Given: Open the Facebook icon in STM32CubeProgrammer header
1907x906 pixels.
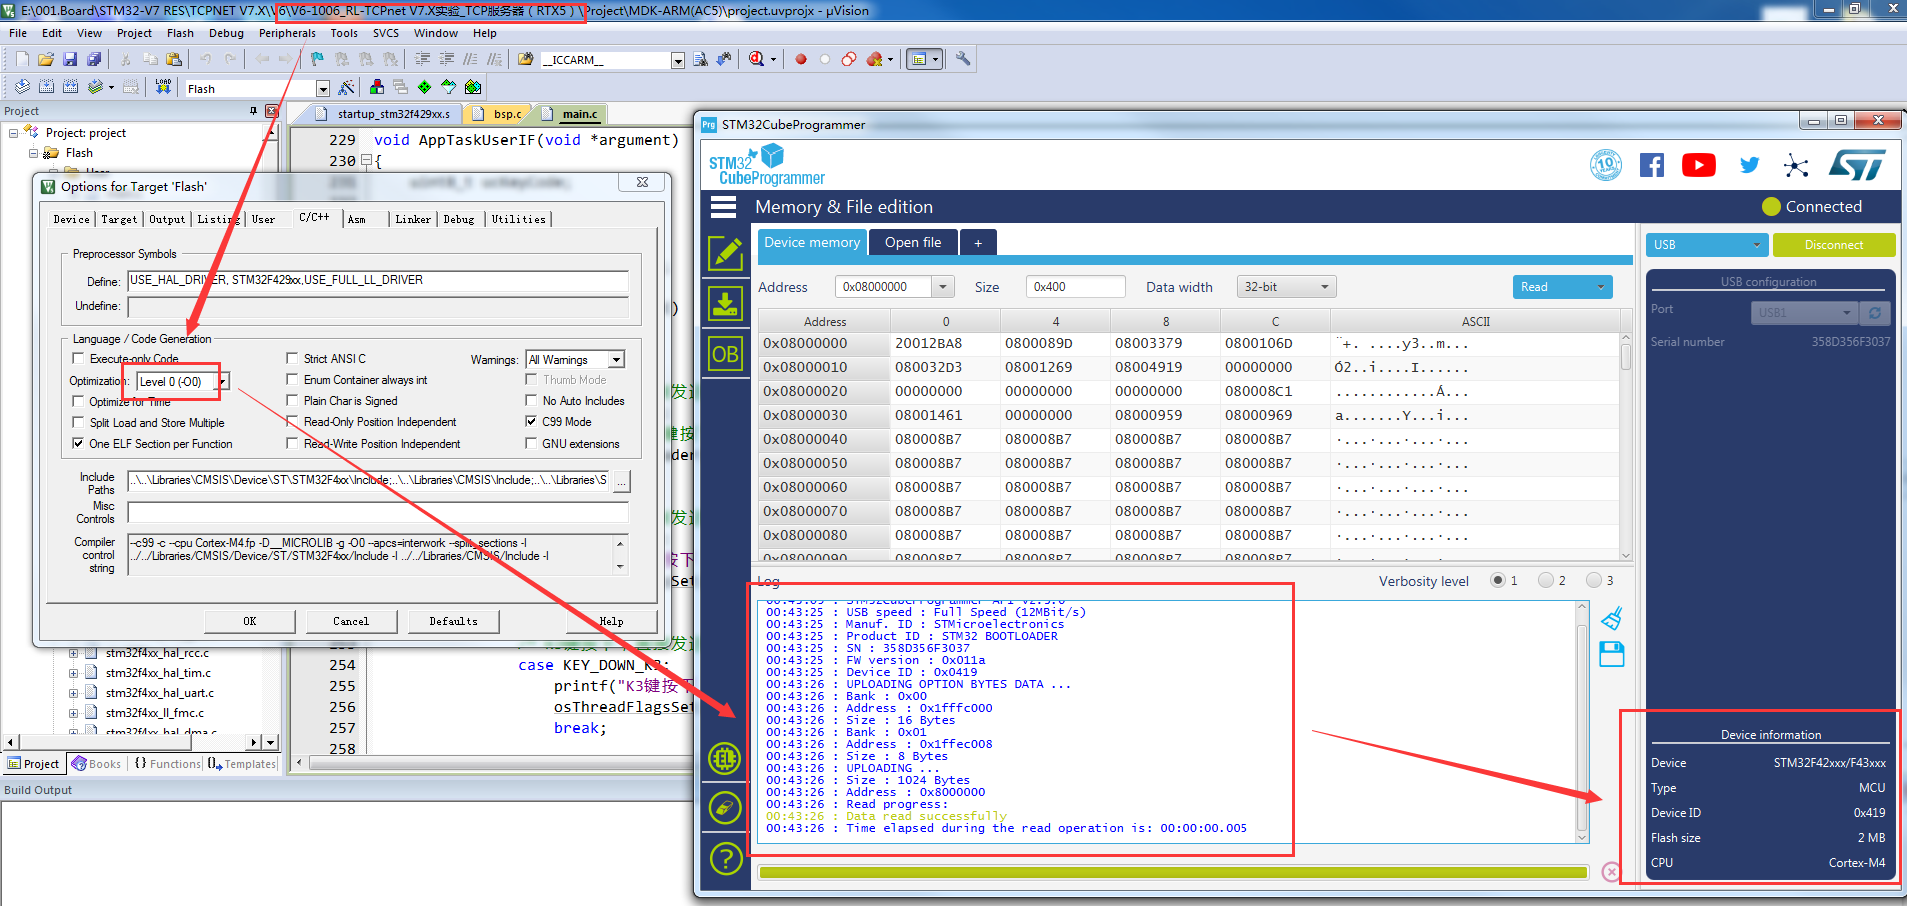Looking at the screenshot, I should point(1652,165).
